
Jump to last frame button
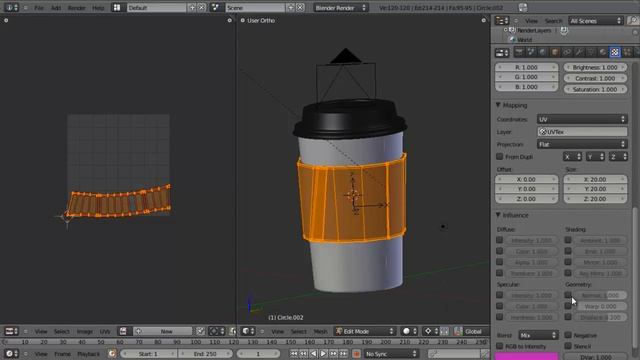pyautogui.click(x=343, y=353)
